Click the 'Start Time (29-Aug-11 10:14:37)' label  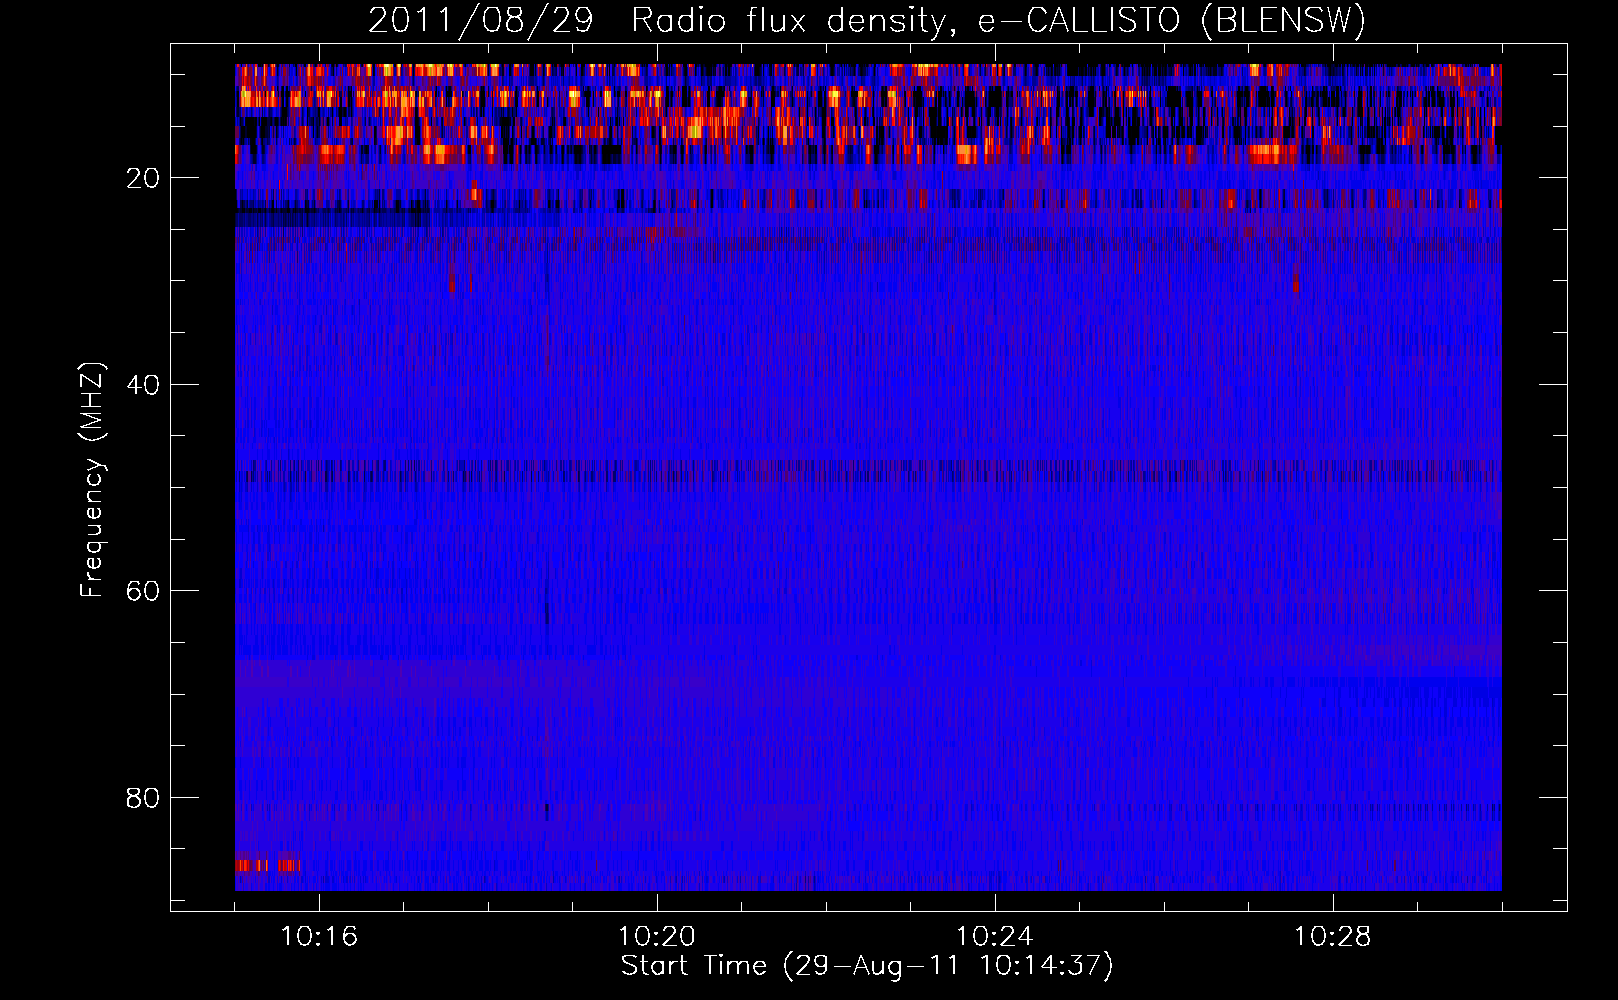867,966
